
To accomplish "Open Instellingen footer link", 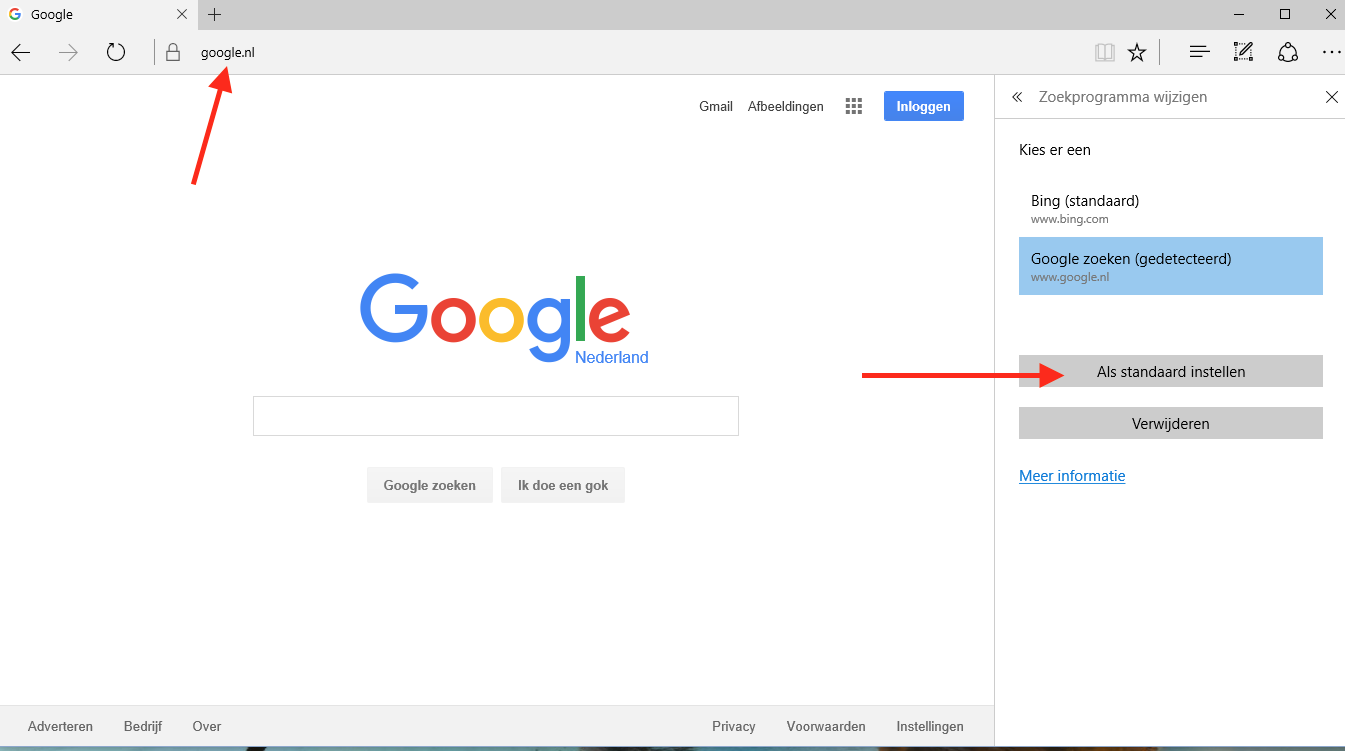I will tap(930, 726).
